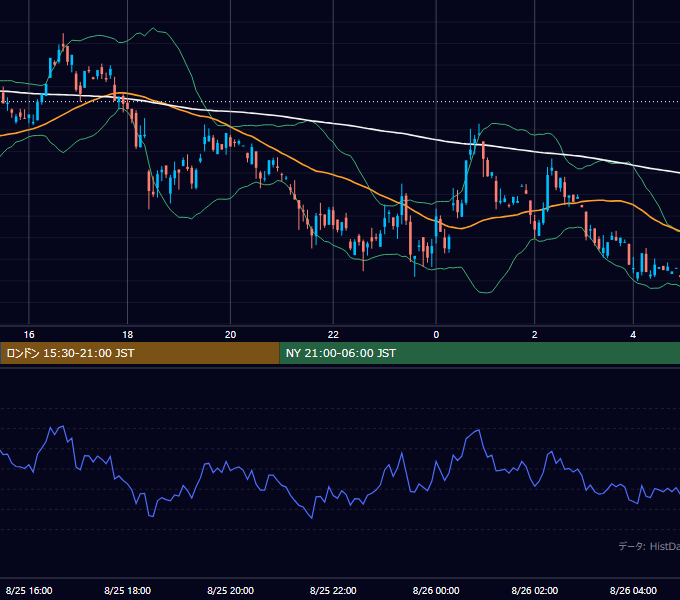Viewport: 680px width, 600px height.
Task: Click the 8/26 04:00 date label
Action: coord(633,590)
